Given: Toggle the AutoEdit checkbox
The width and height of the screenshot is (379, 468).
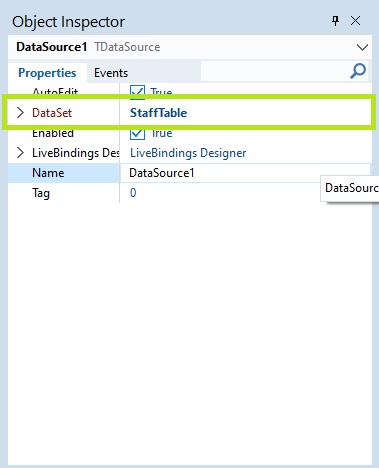Looking at the screenshot, I should pos(137,91).
